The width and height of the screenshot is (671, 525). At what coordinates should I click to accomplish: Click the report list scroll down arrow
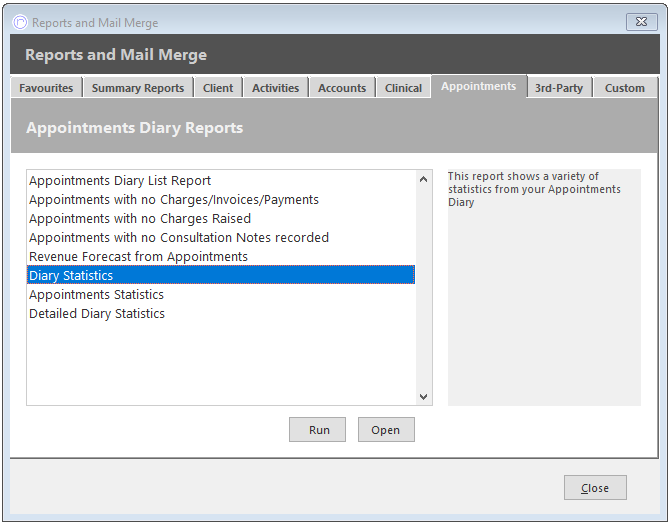[x=424, y=396]
